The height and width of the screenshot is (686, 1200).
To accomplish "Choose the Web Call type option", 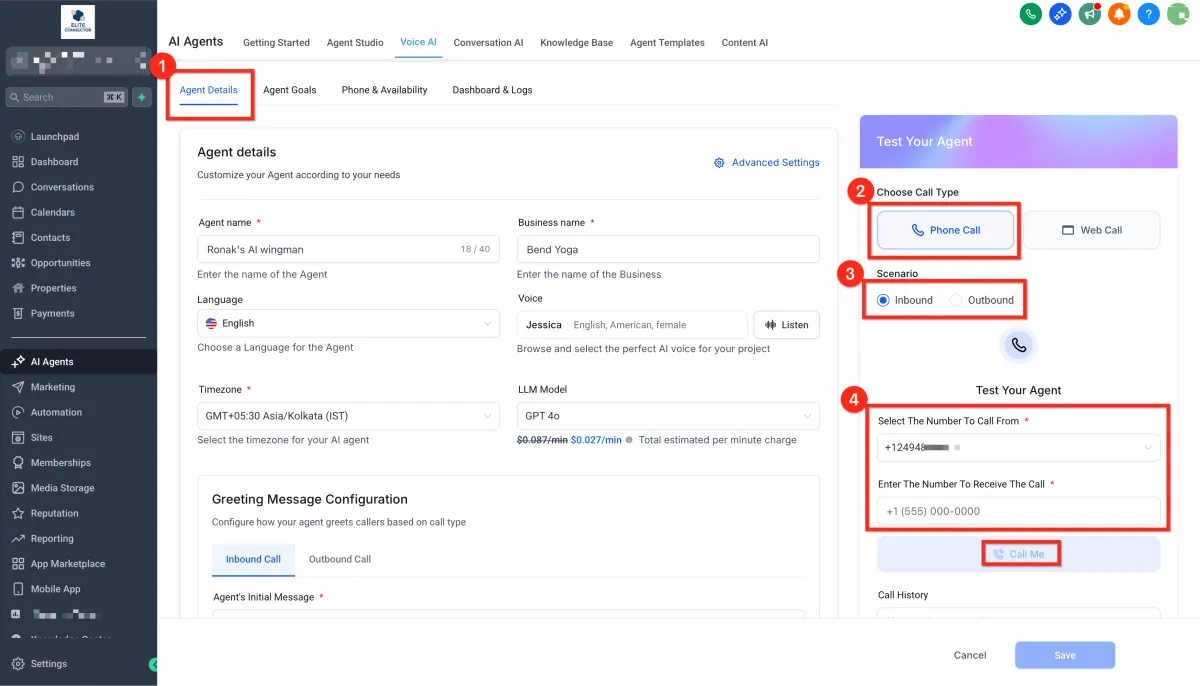I will (x=1091, y=230).
